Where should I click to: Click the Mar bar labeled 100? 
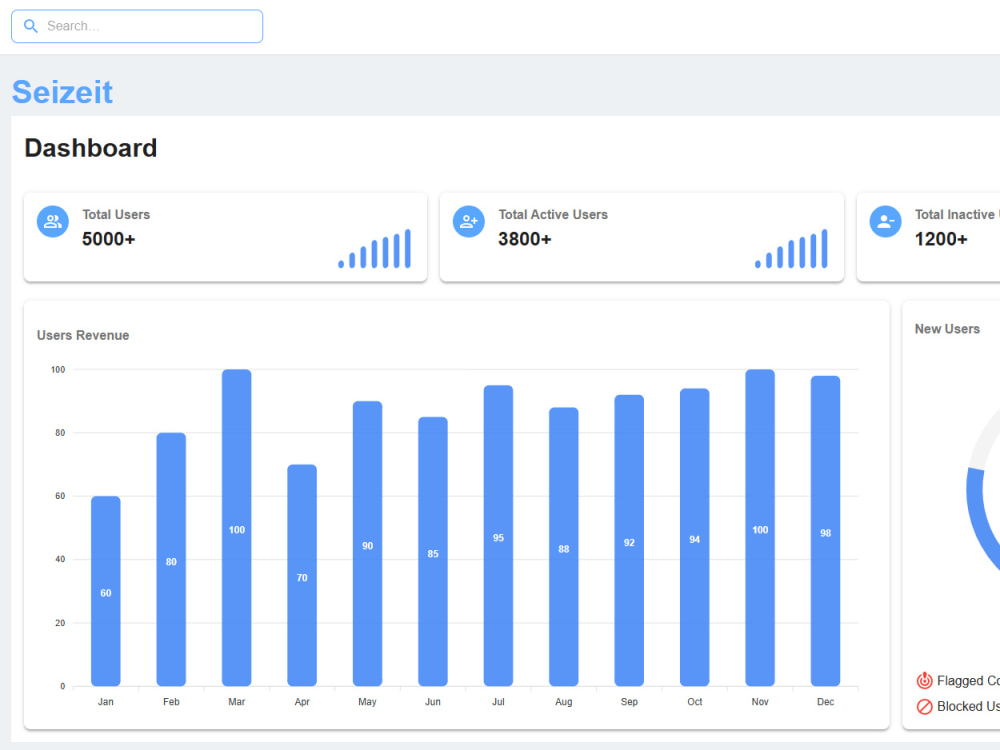click(x=237, y=528)
